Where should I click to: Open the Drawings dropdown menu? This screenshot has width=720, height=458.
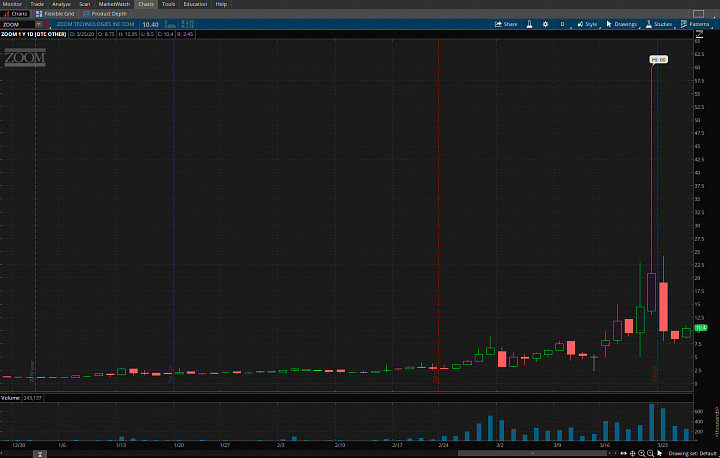[622, 24]
